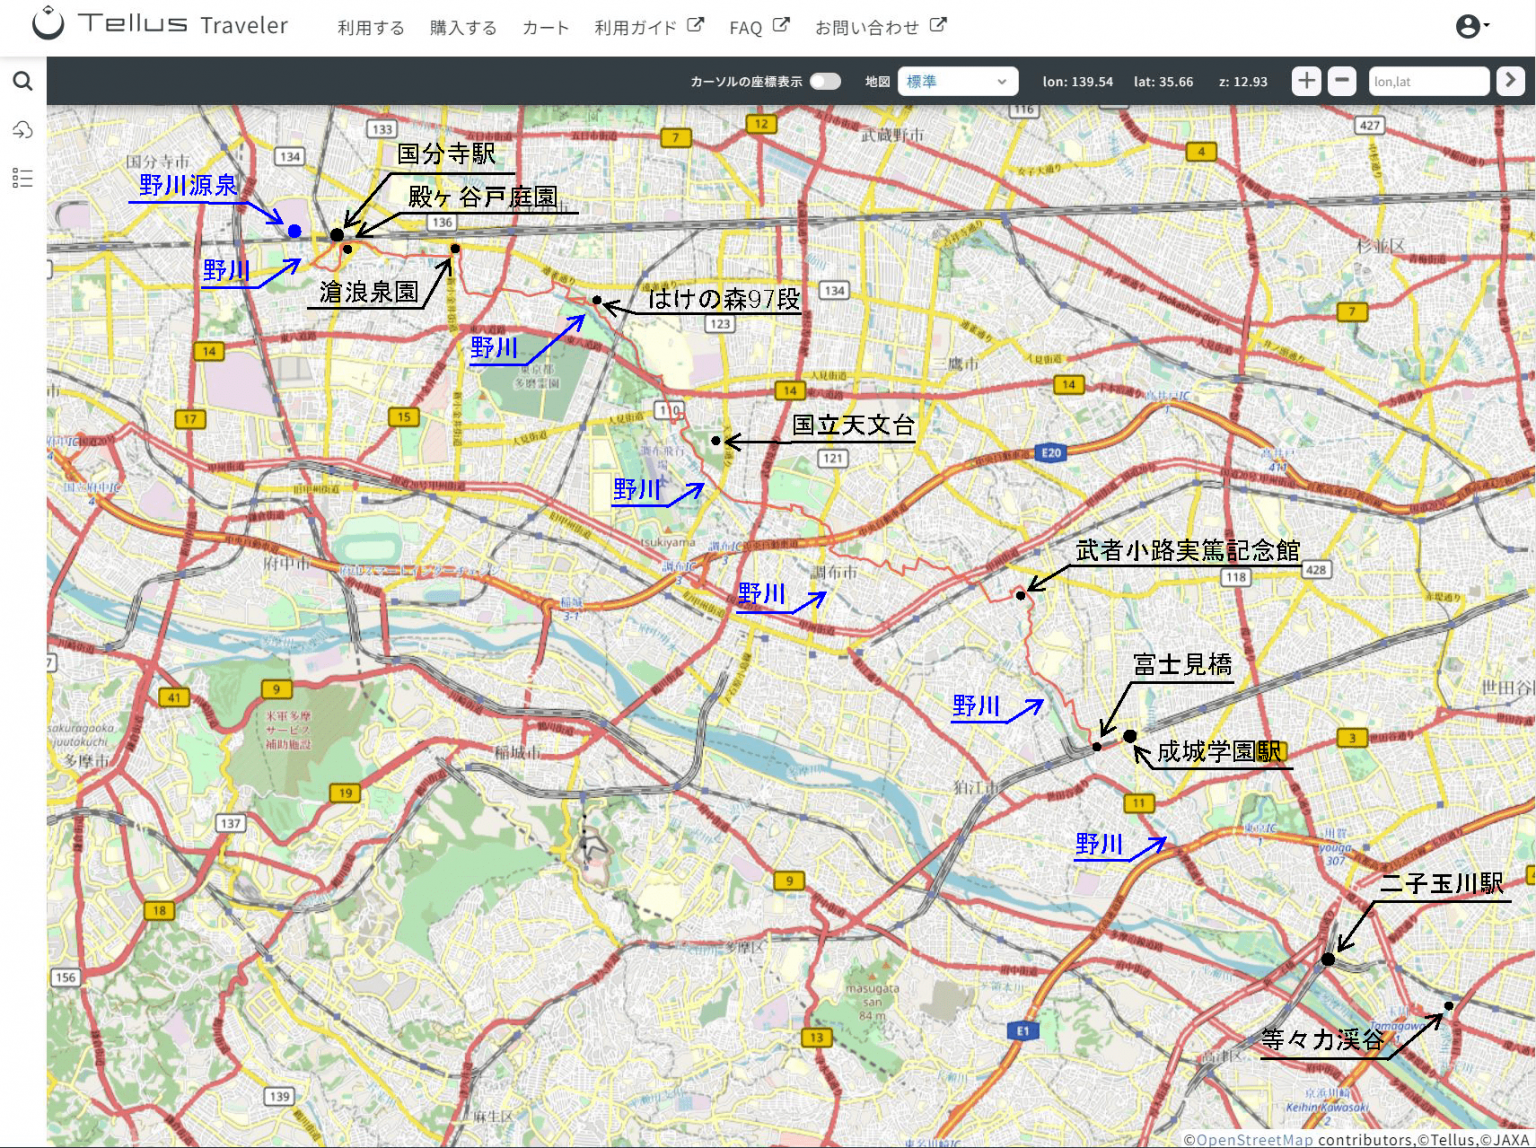This screenshot has height=1148, width=1536.
Task: Open the お問い合わせ external link
Action: [x=880, y=27]
